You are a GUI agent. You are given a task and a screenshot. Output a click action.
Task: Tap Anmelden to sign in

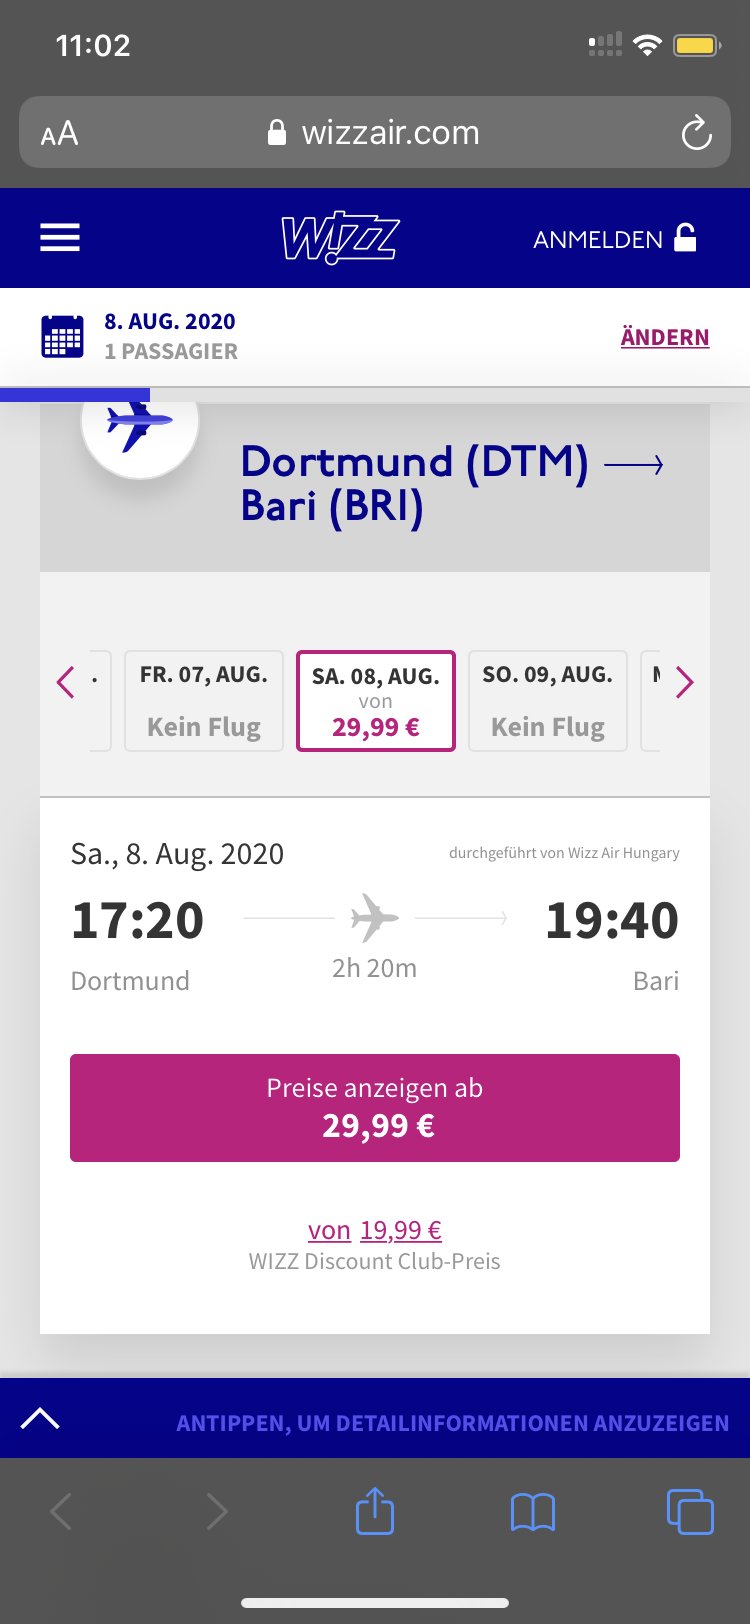(x=614, y=239)
